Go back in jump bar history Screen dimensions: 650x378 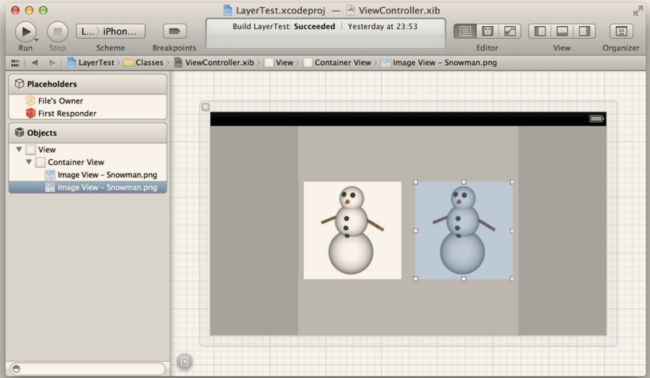click(x=35, y=63)
